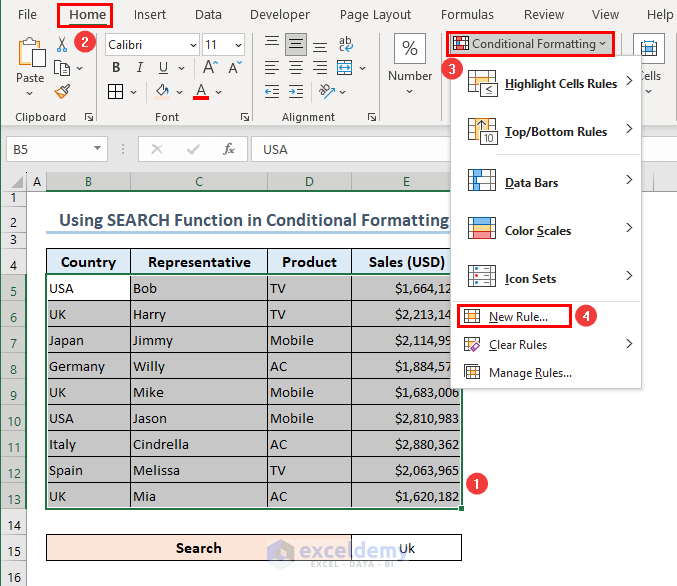This screenshot has width=677, height=586.
Task: Open the Formulas ribbon tab
Action: [467, 15]
